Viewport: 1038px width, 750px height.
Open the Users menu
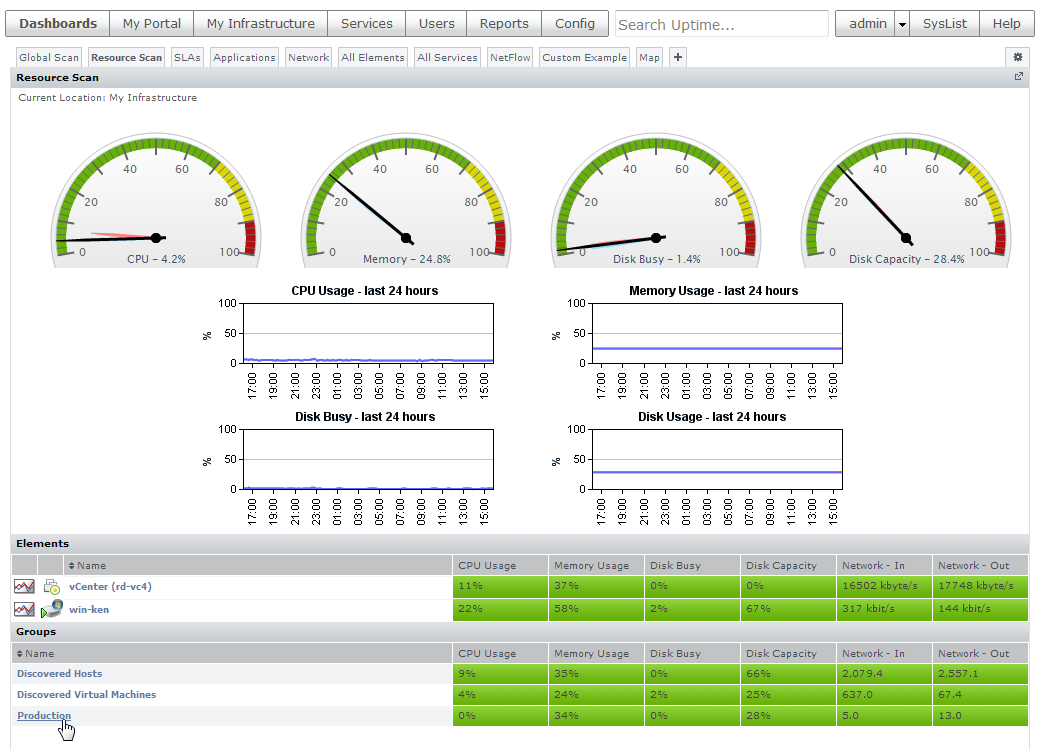436,24
